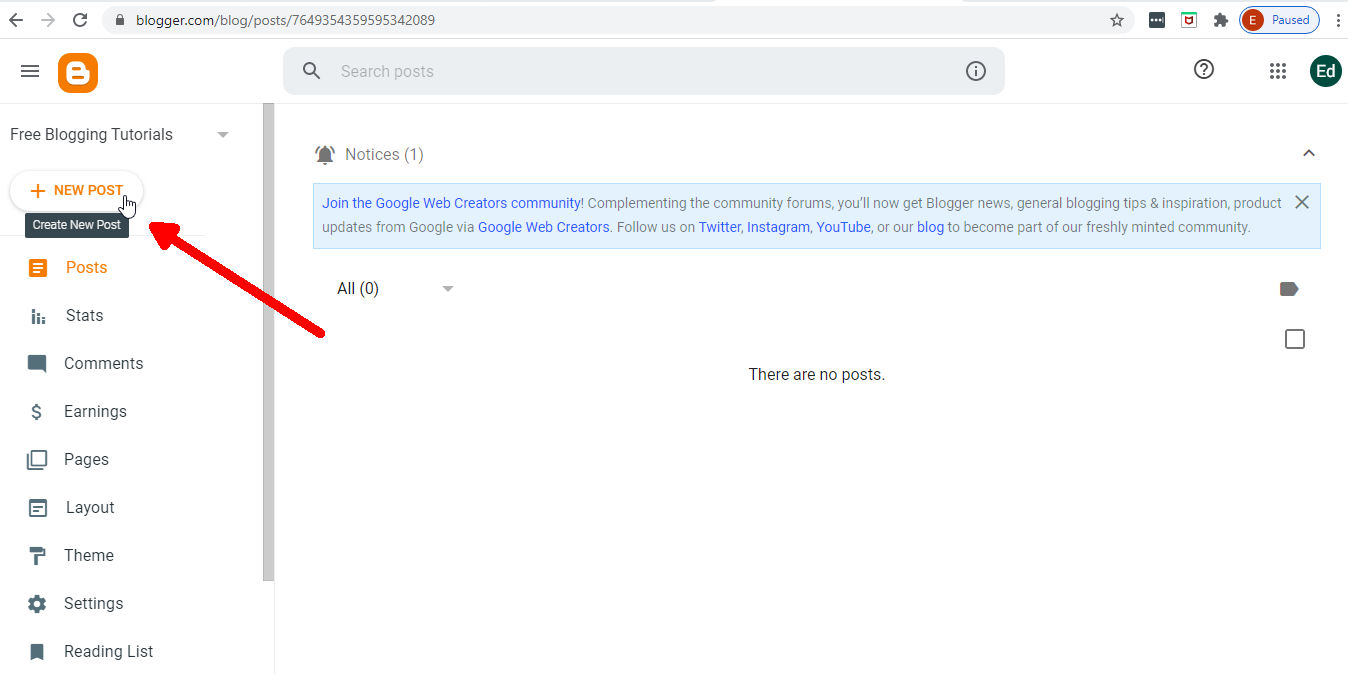Screen dimensions: 1348x674
Task: Open the Help question mark icon
Action: 1204,69
